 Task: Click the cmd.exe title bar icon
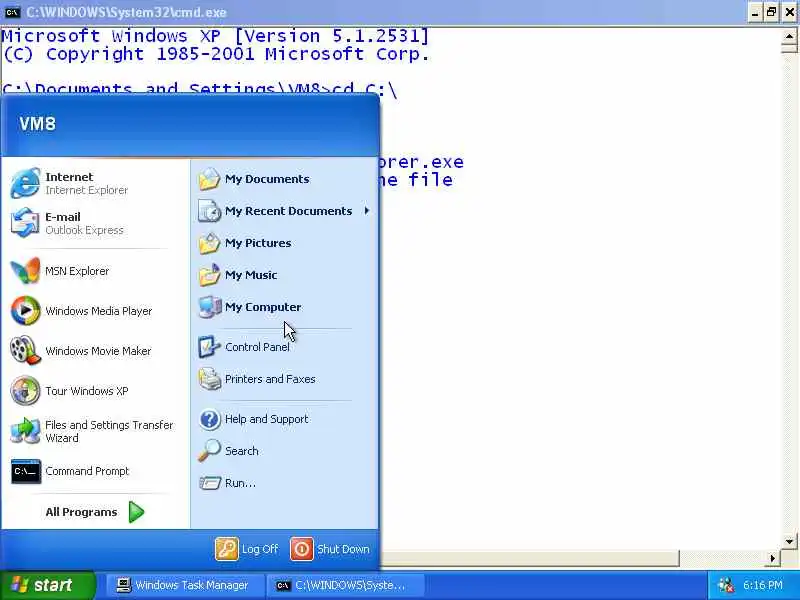point(12,12)
